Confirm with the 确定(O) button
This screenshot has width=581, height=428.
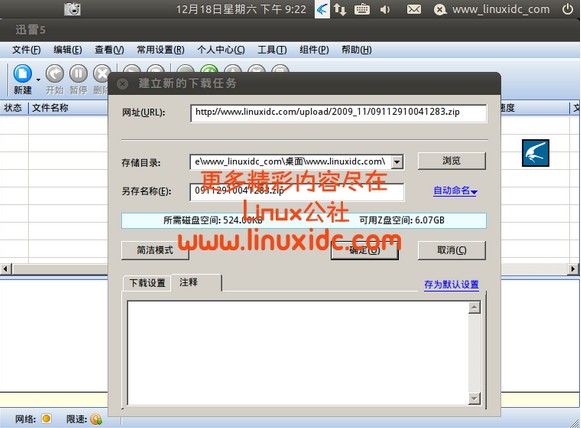(365, 250)
